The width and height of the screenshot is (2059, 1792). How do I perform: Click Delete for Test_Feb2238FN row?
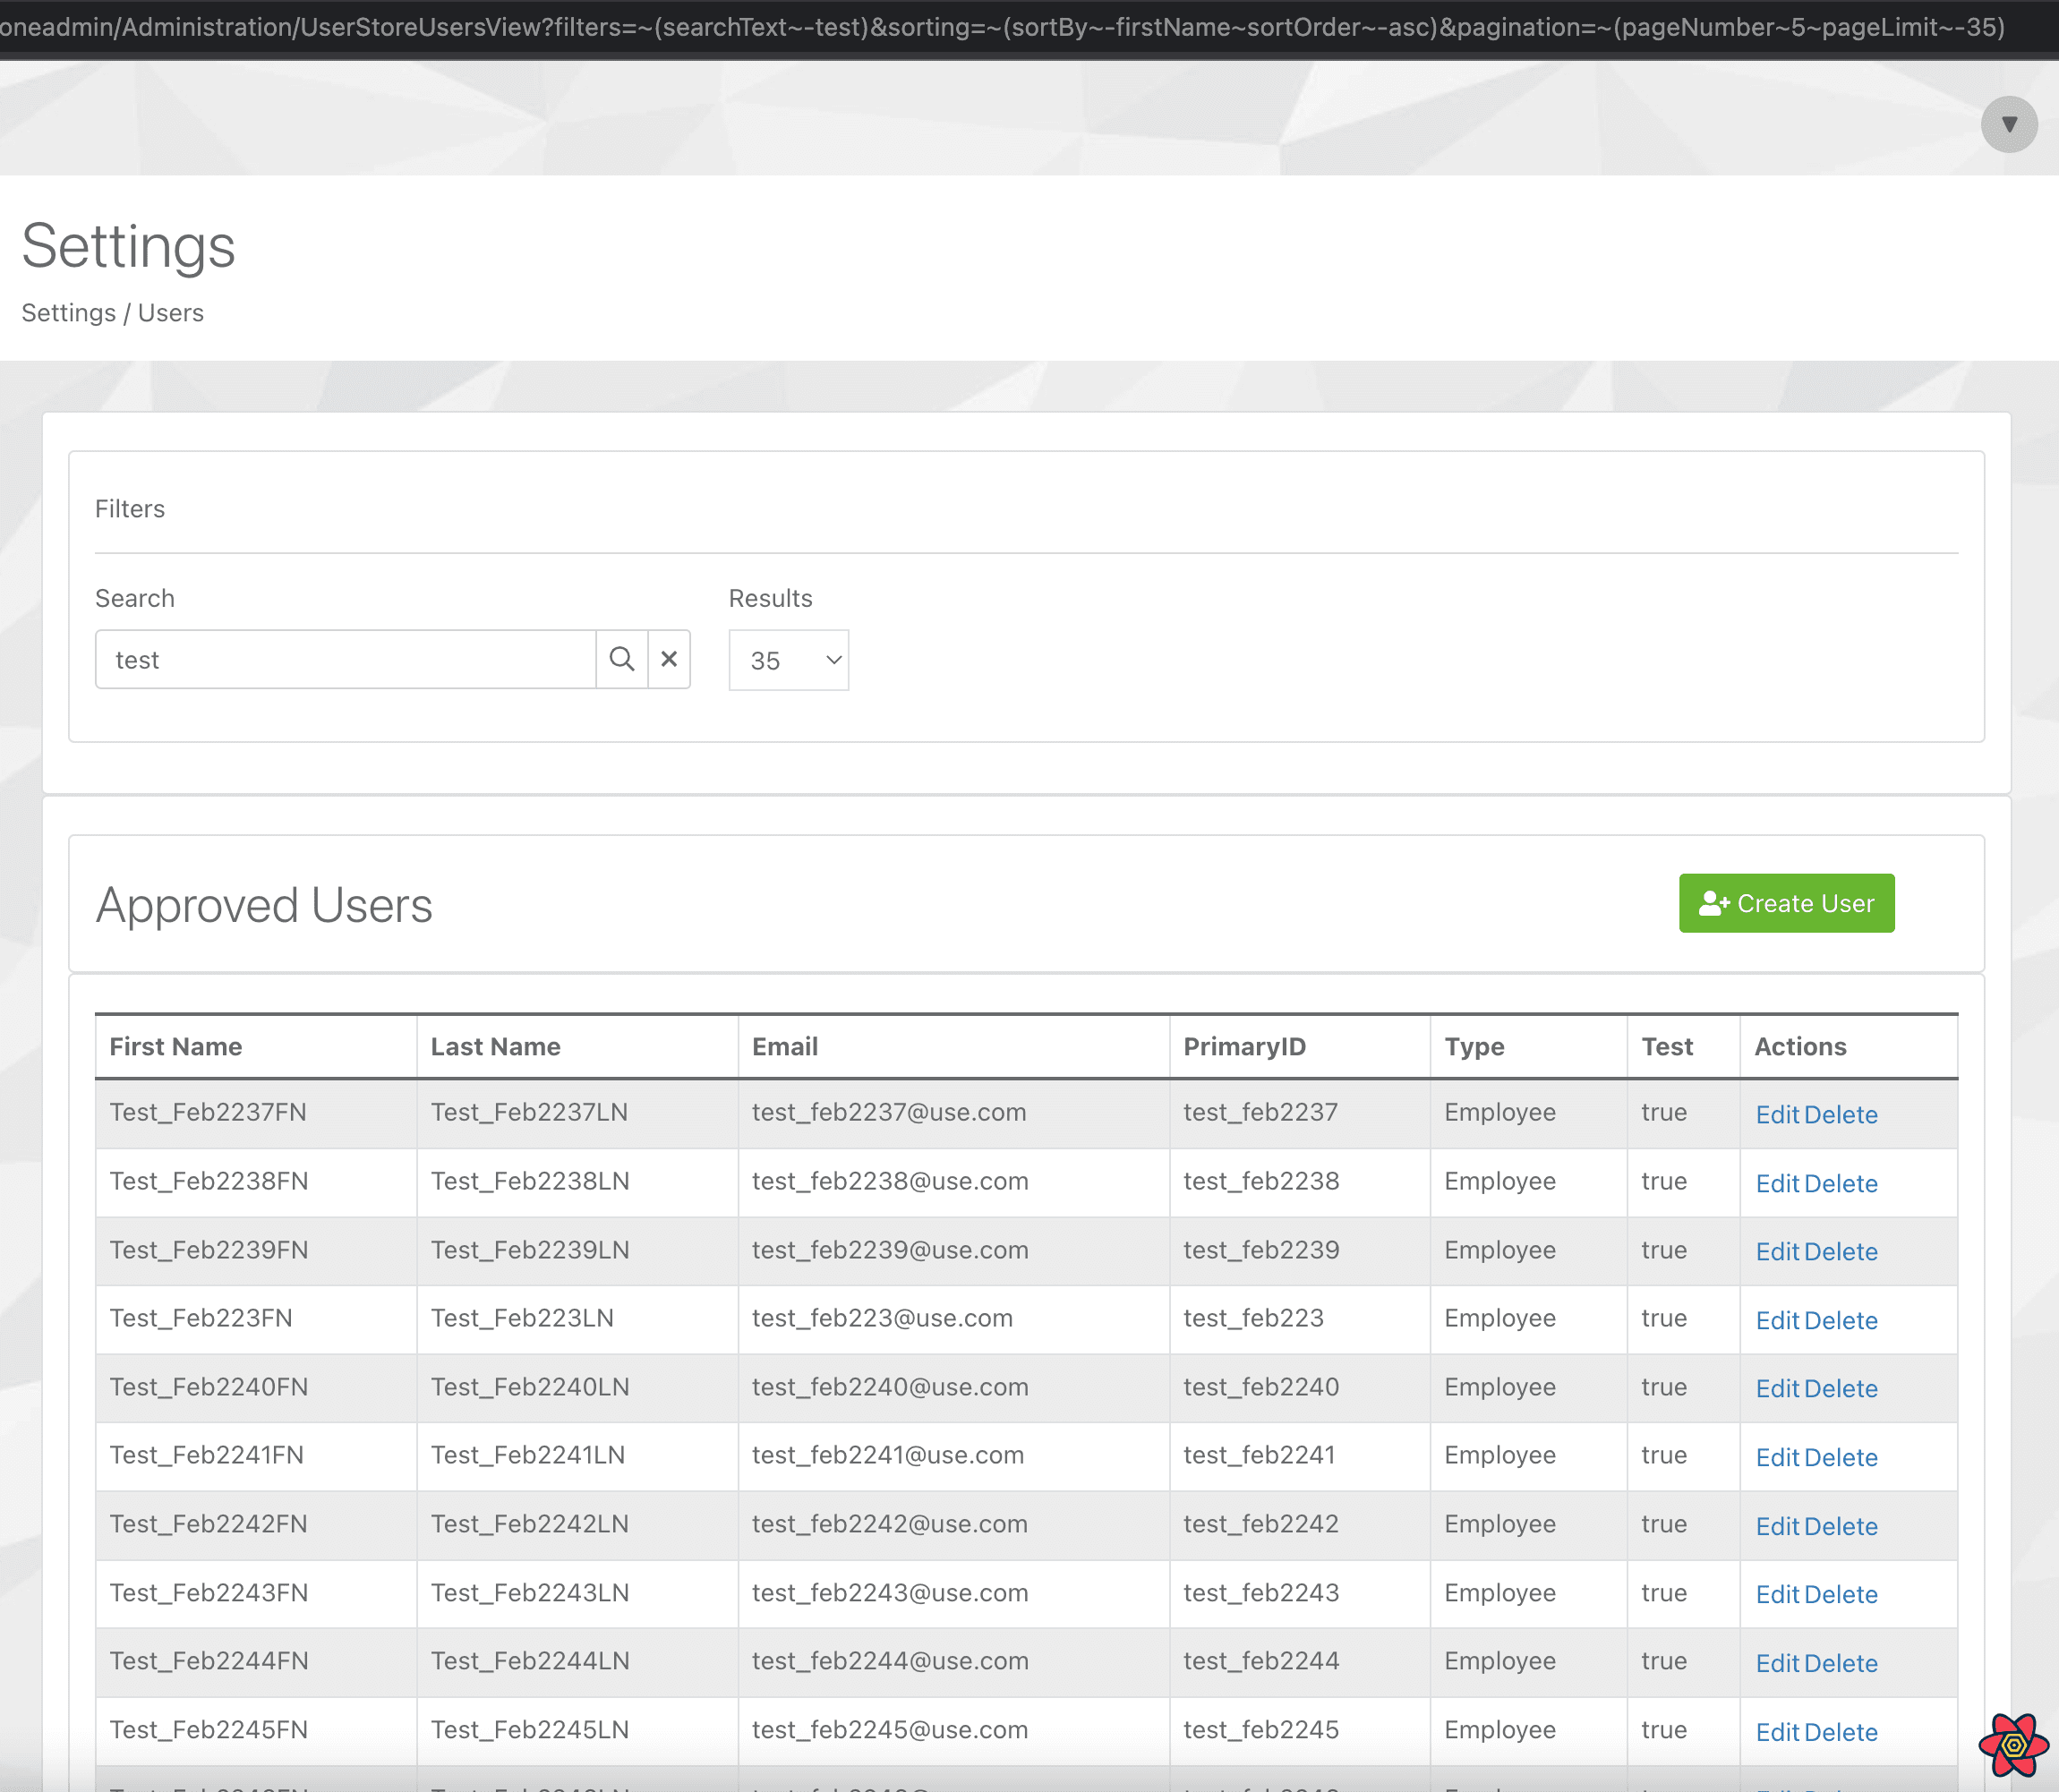point(1841,1183)
